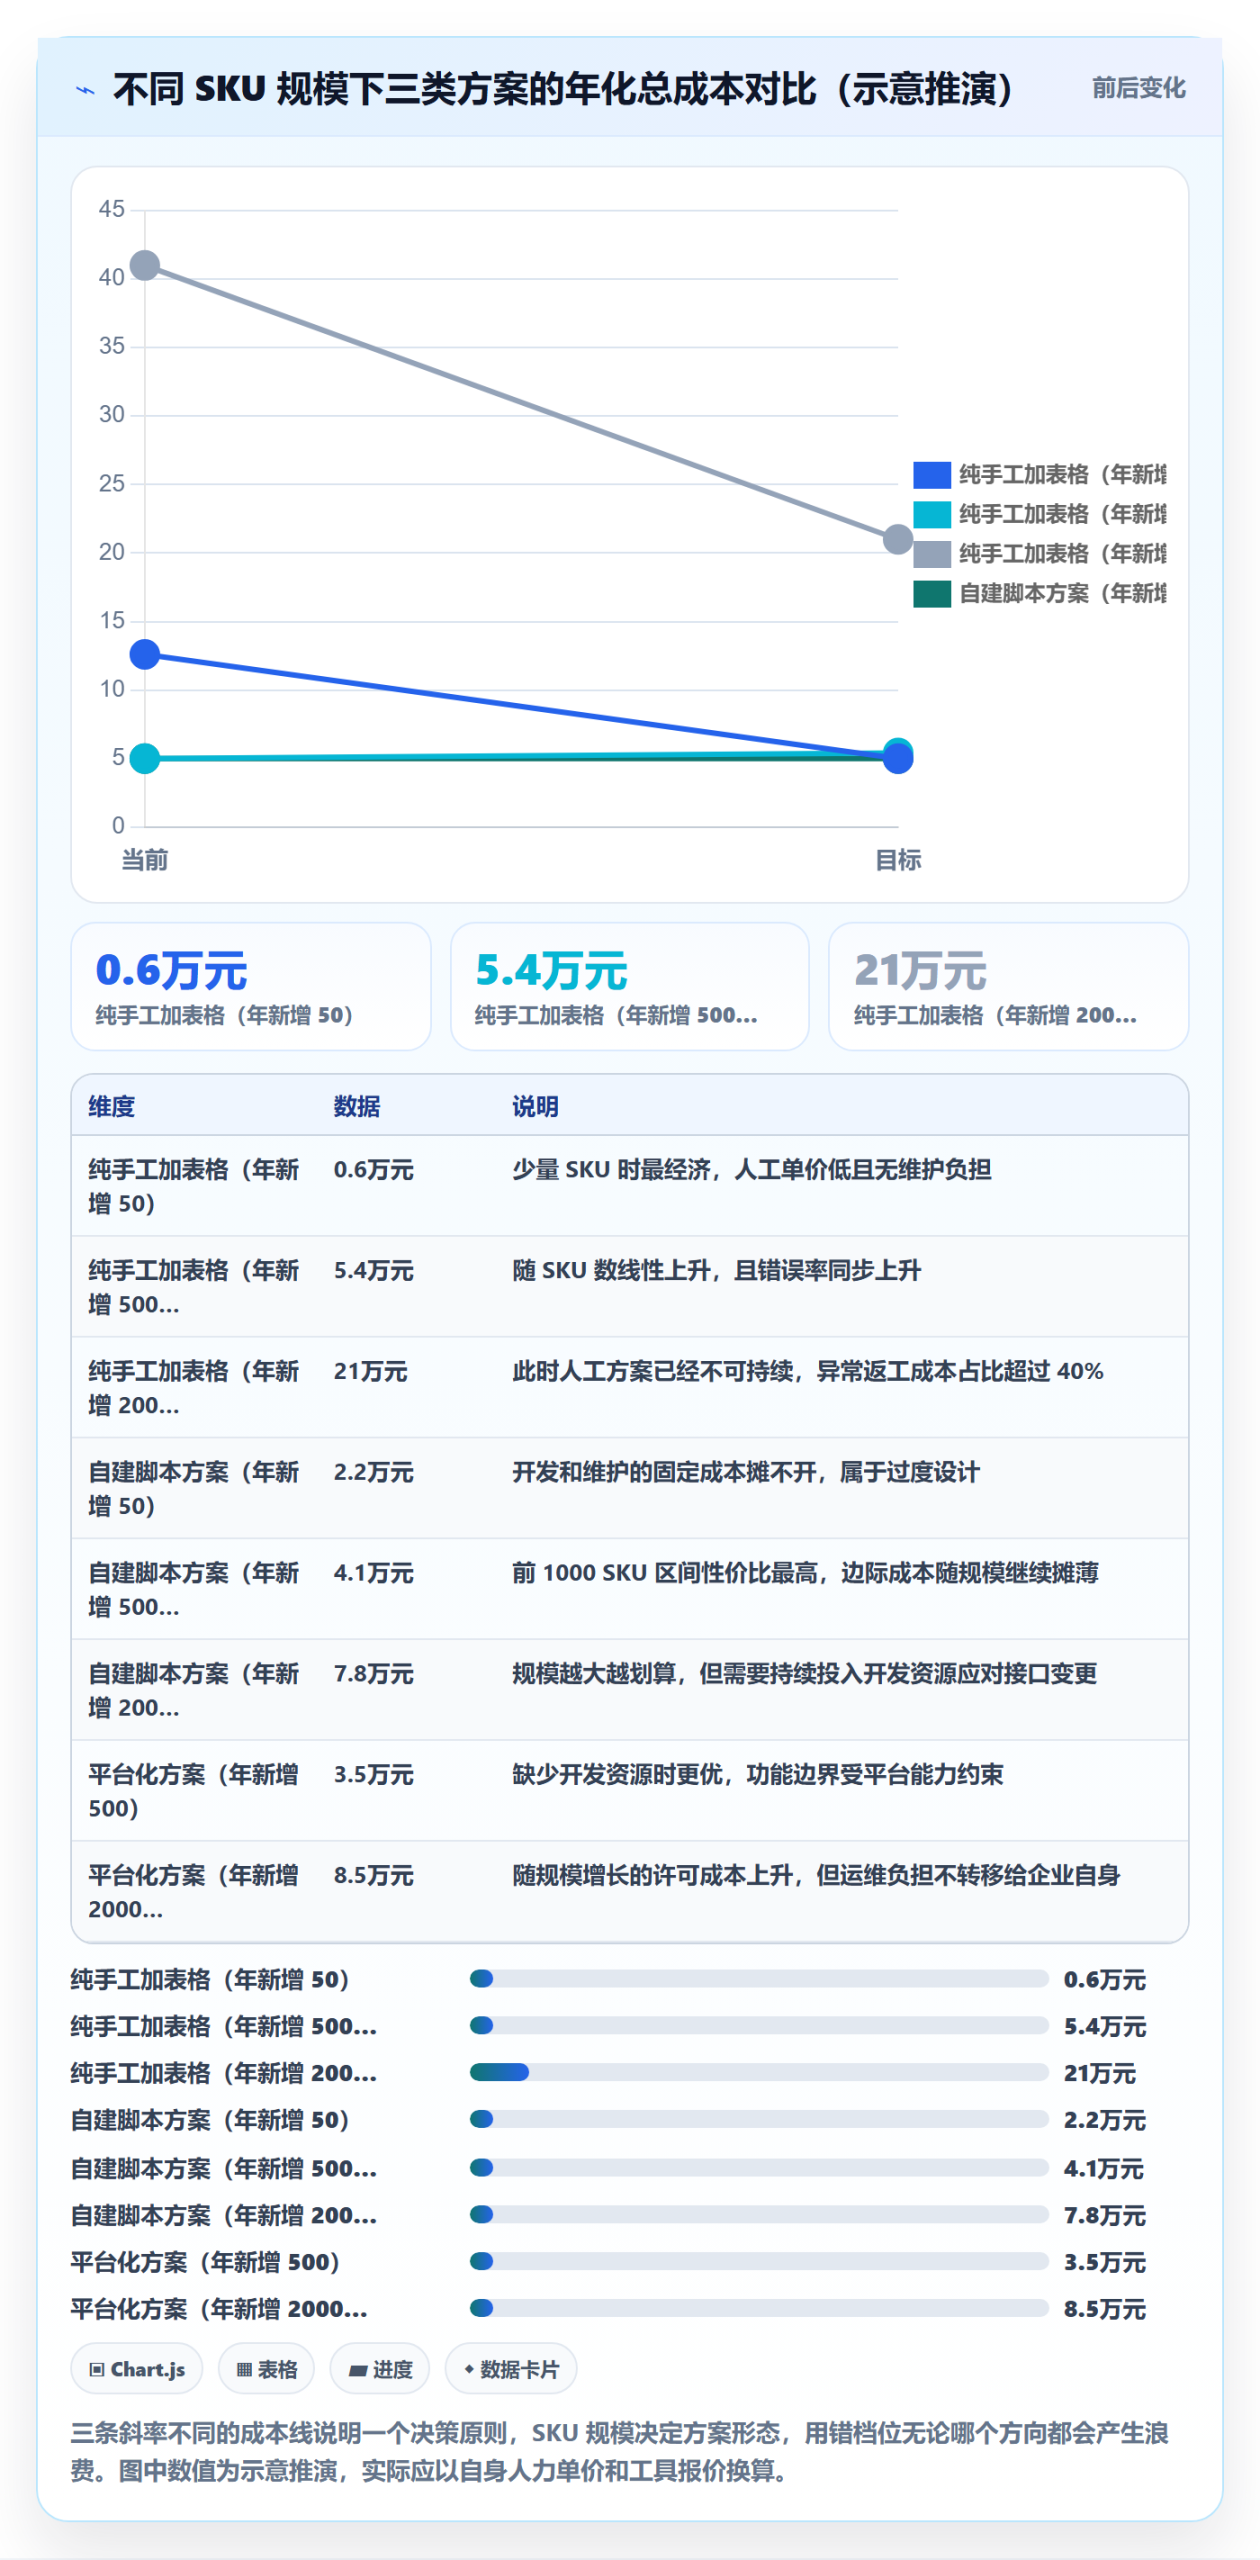Click the gray data point at 当前 near 41
This screenshot has width=1260, height=2560.
145,265
